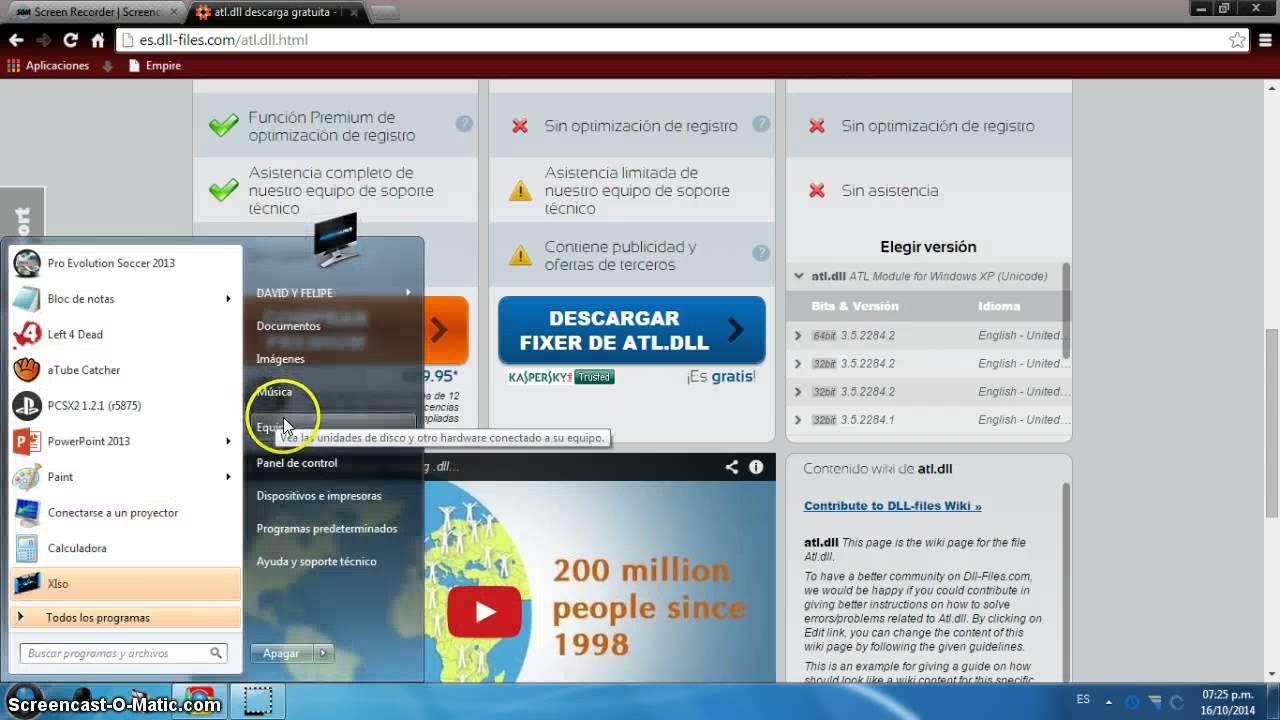The height and width of the screenshot is (720, 1280).
Task: Click help icon beside middle Sin optimización de registro
Action: pyautogui.click(x=761, y=124)
